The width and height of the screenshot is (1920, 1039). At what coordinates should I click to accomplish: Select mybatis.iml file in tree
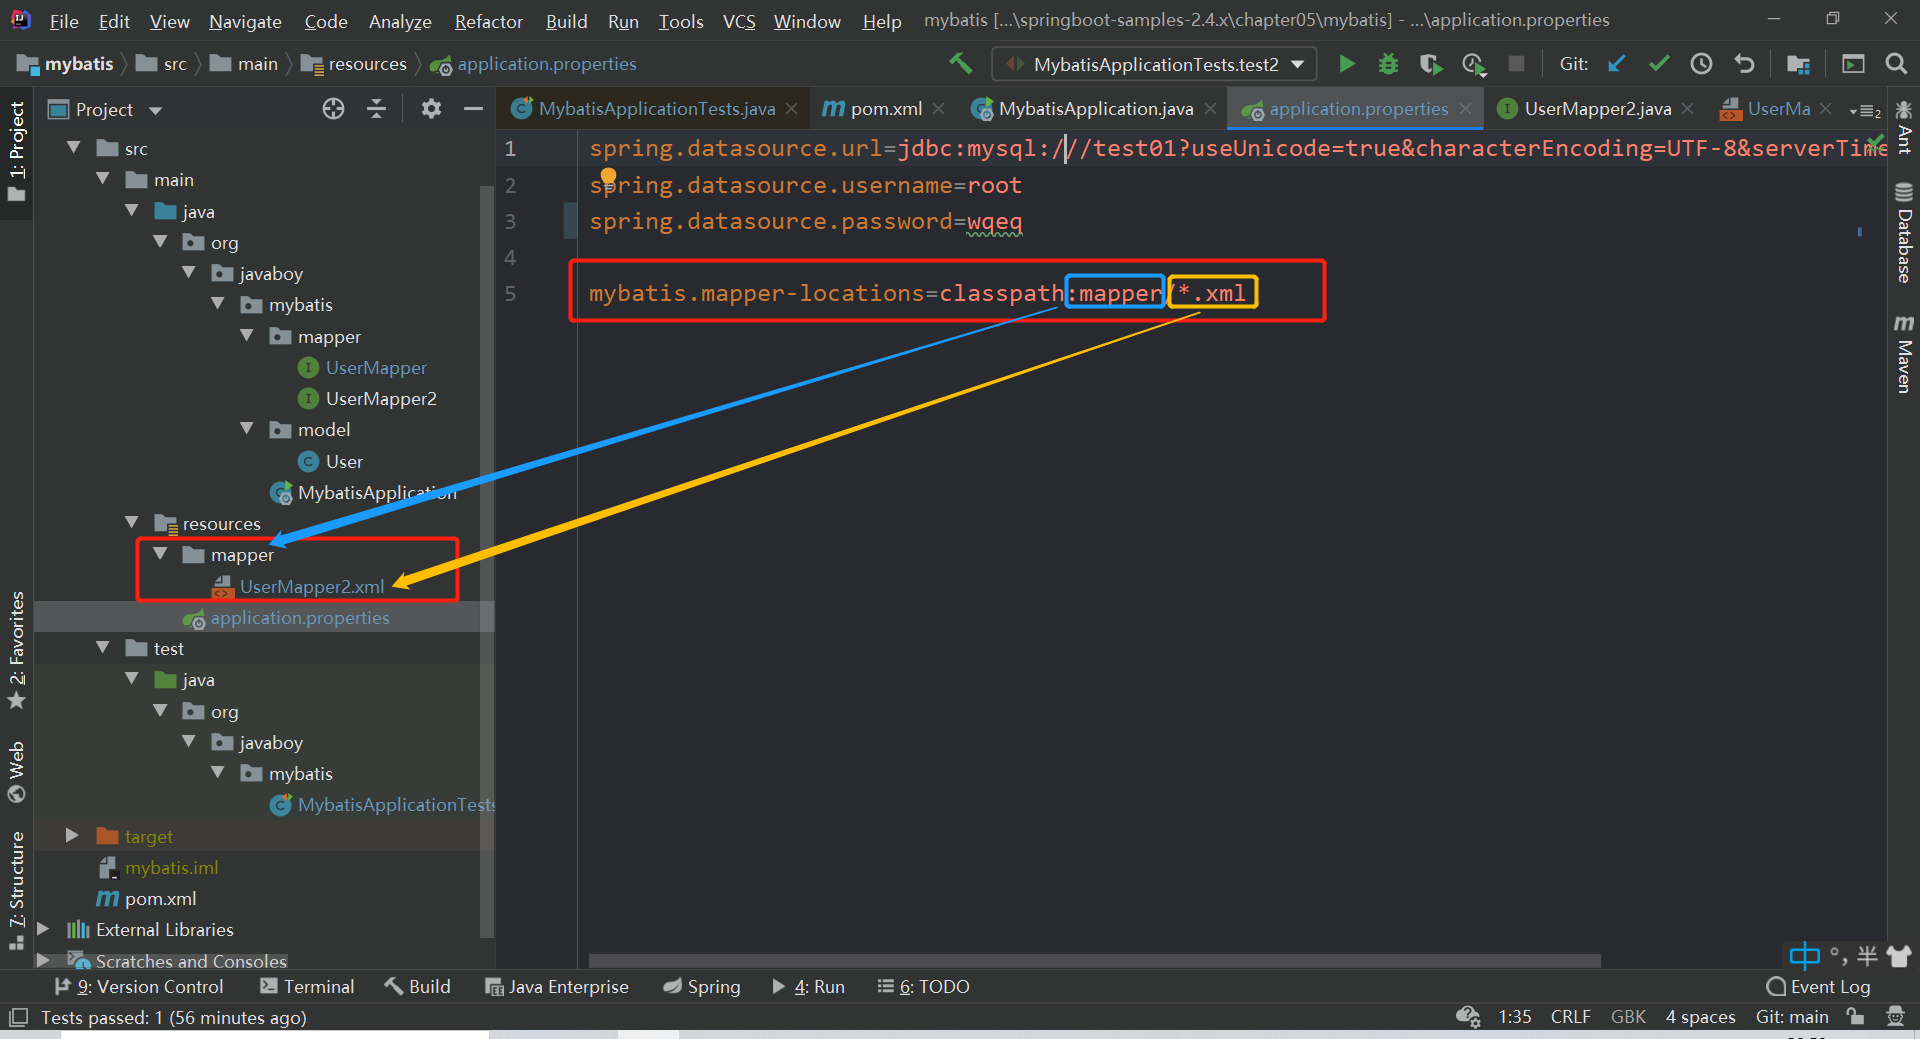tap(171, 867)
